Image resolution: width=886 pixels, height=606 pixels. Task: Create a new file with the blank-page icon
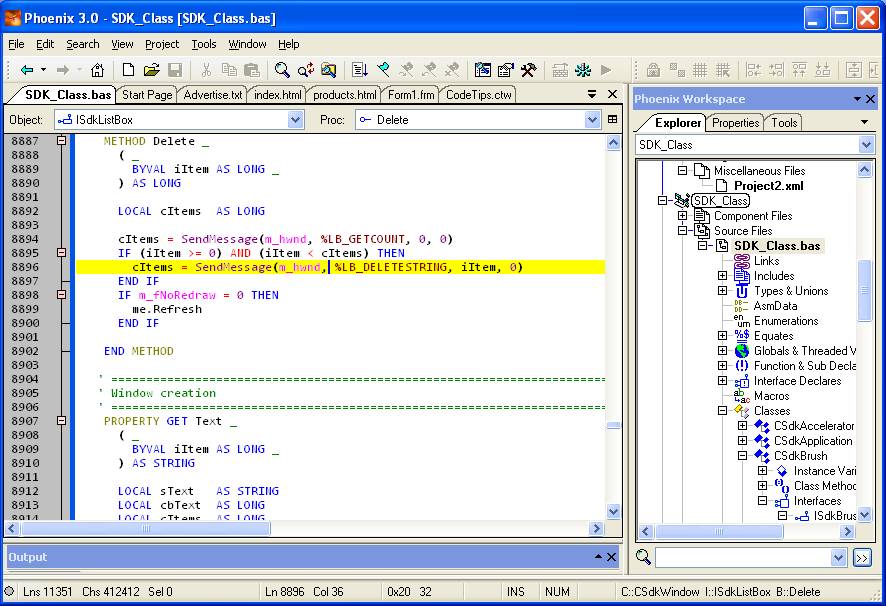click(x=128, y=70)
